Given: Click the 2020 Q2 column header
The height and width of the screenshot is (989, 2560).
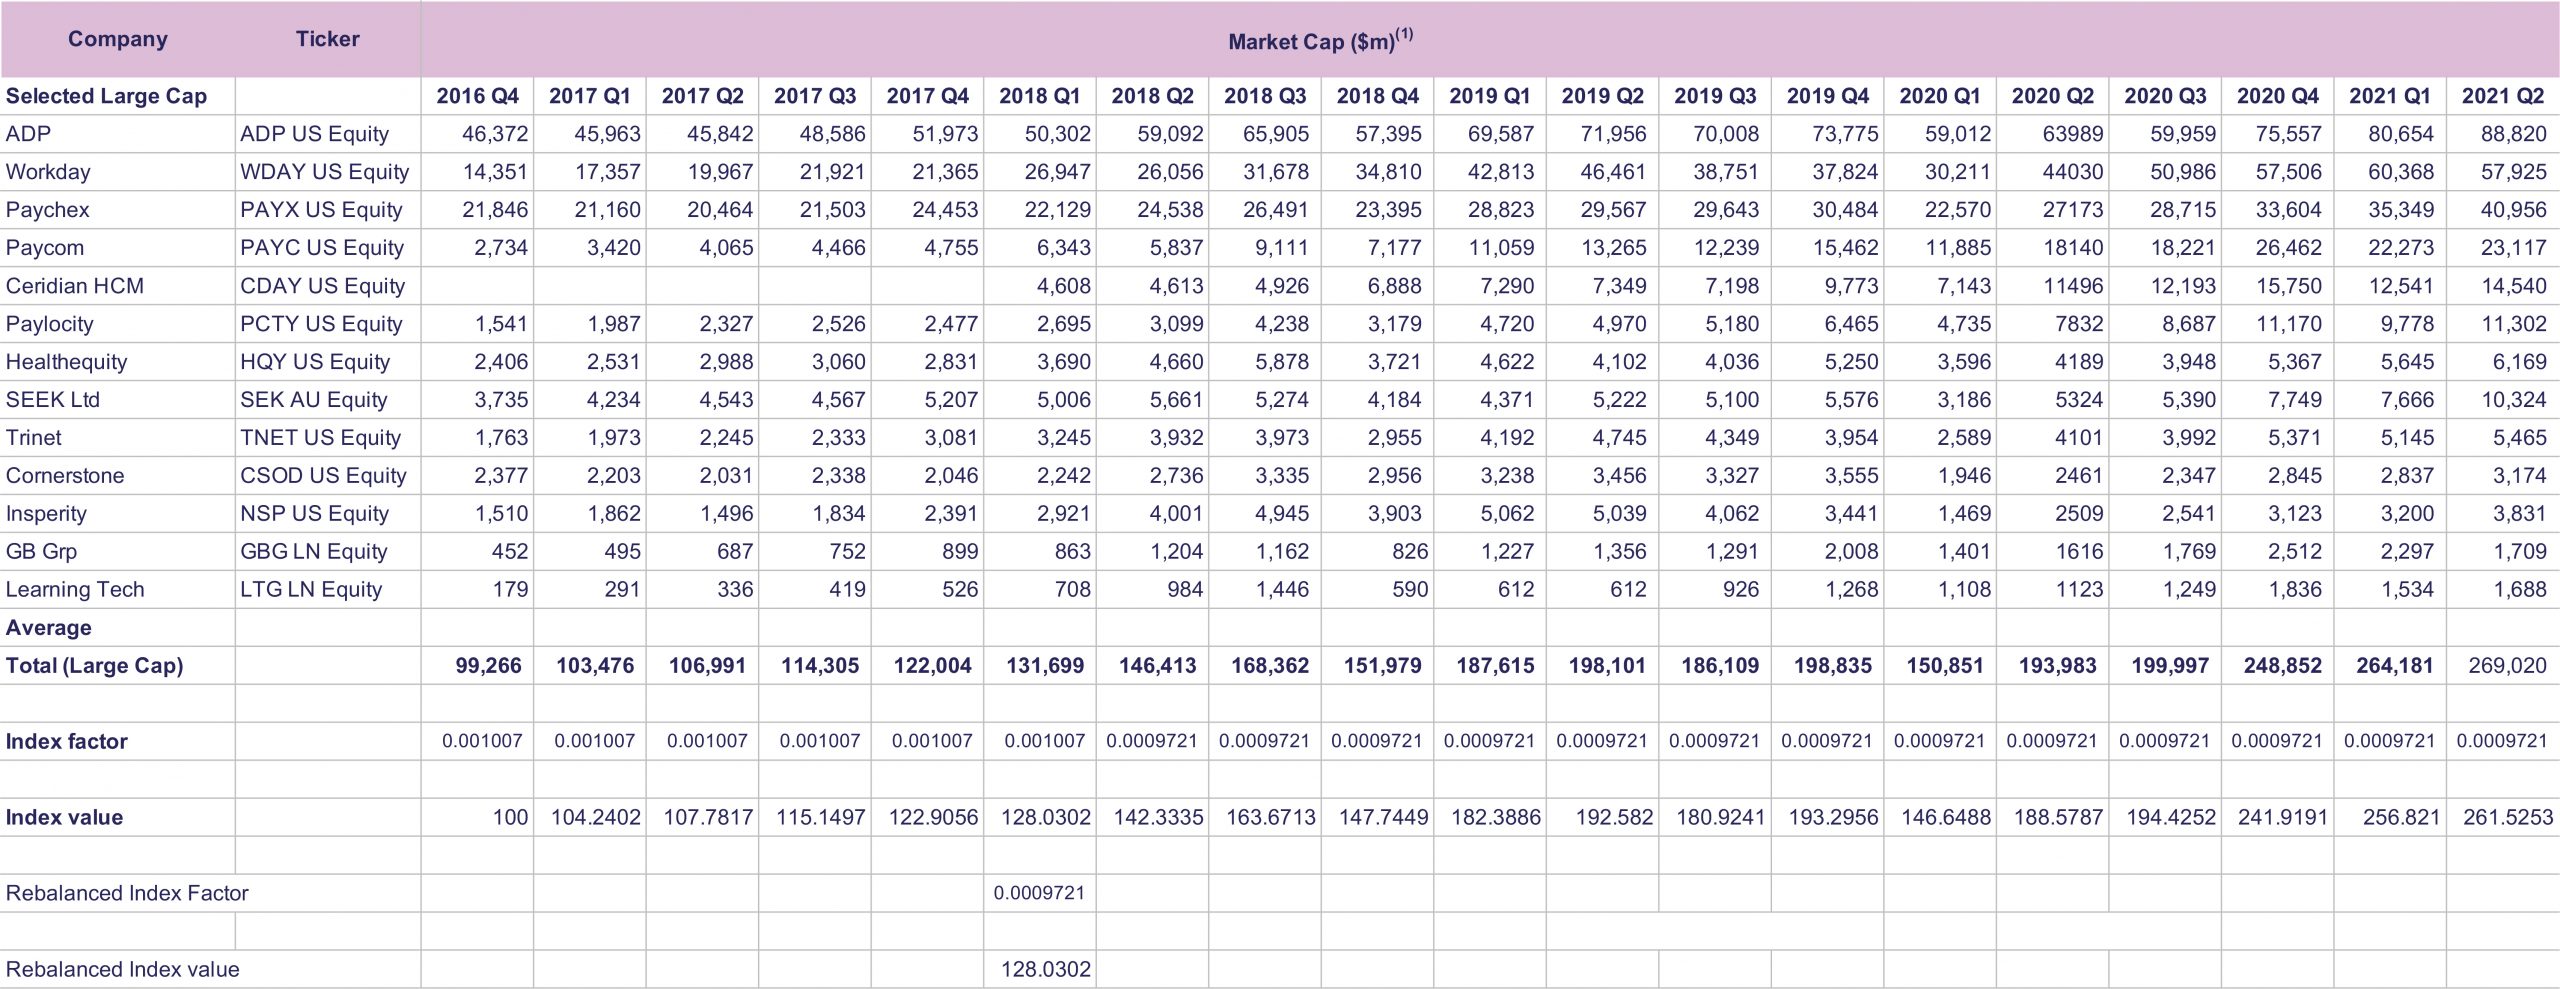Looking at the screenshot, I should coord(2052,96).
